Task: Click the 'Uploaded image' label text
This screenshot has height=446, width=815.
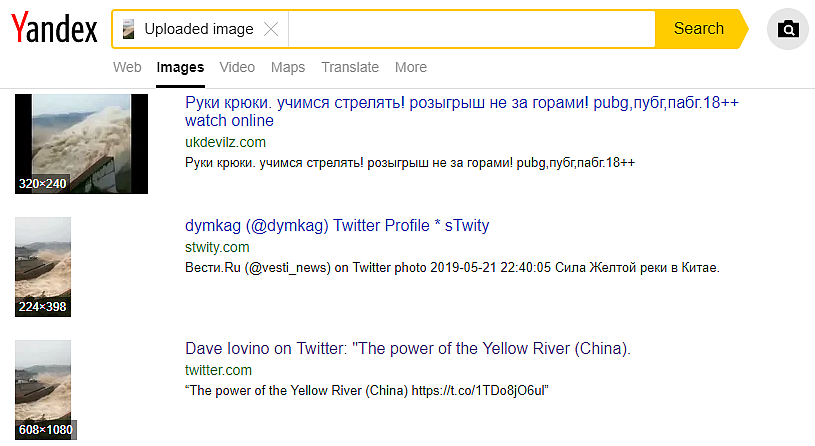Action: pos(199,29)
